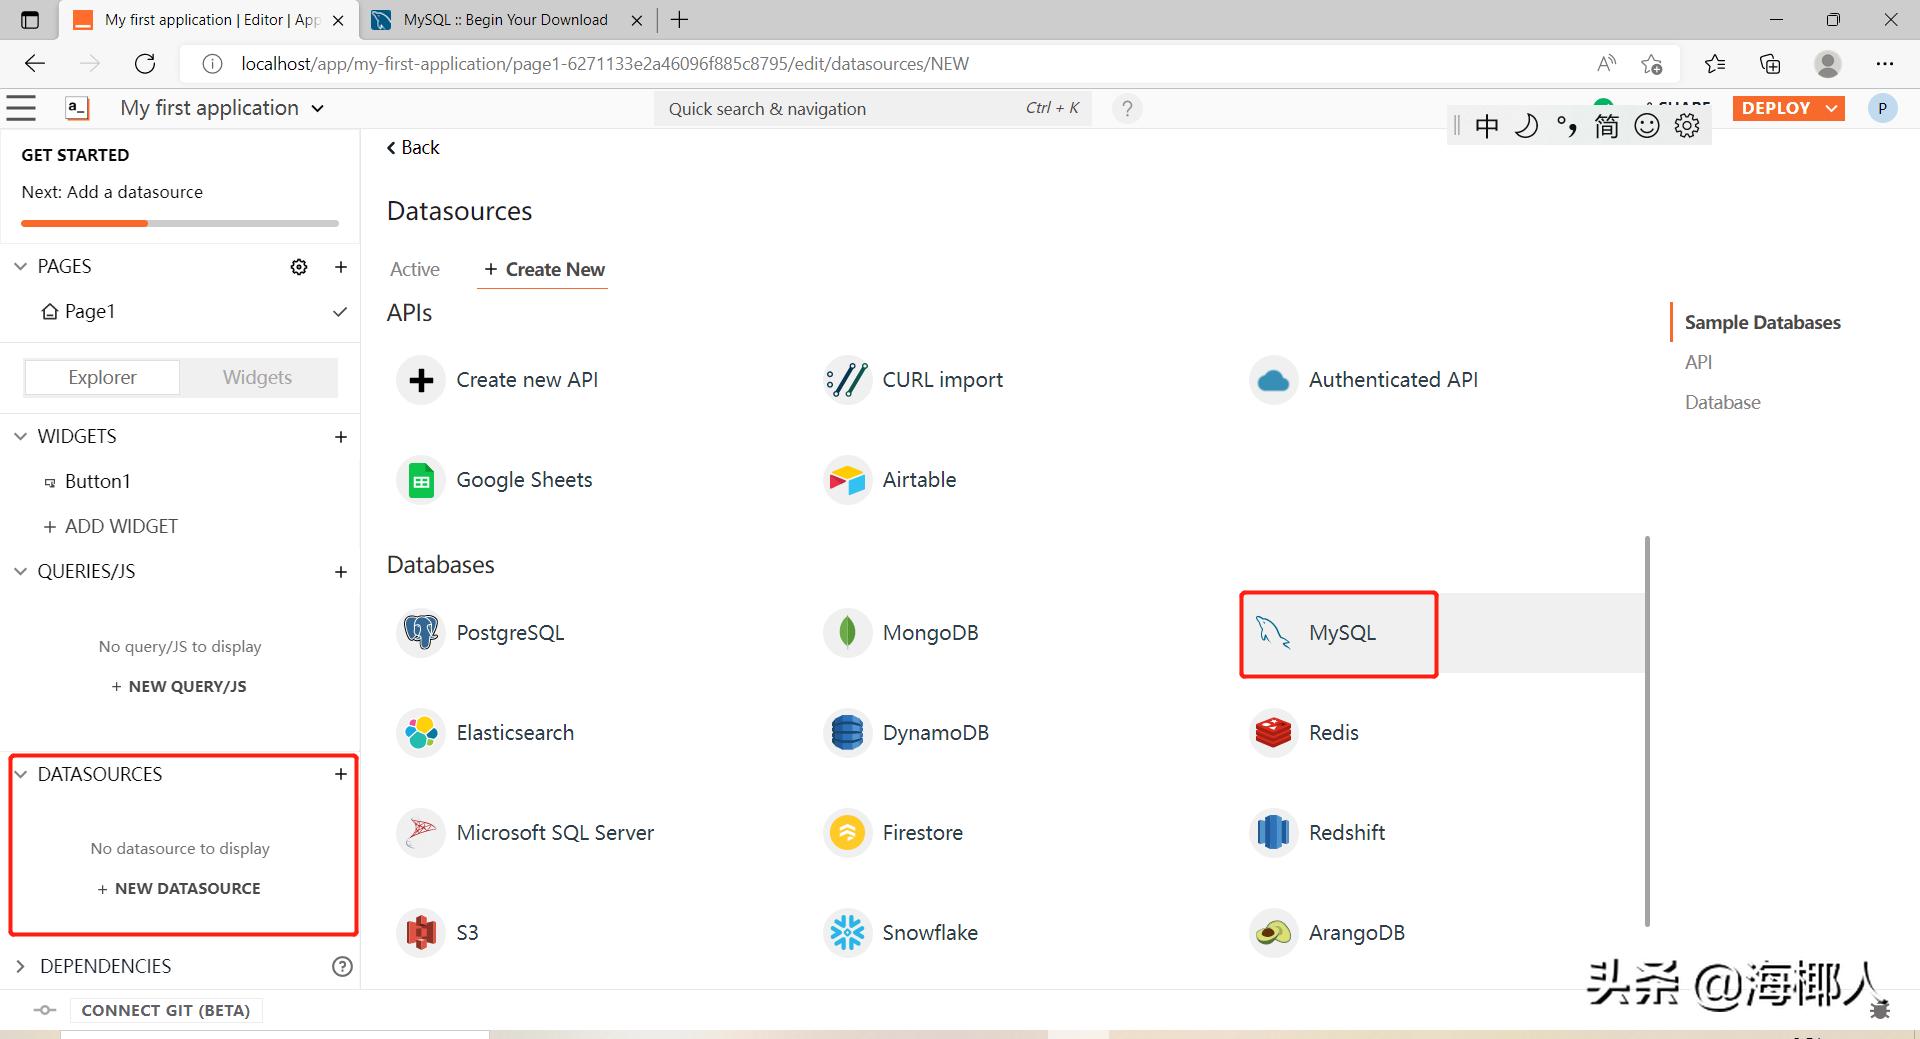Switch to the Active datasources tab
The image size is (1920, 1039).
click(414, 269)
